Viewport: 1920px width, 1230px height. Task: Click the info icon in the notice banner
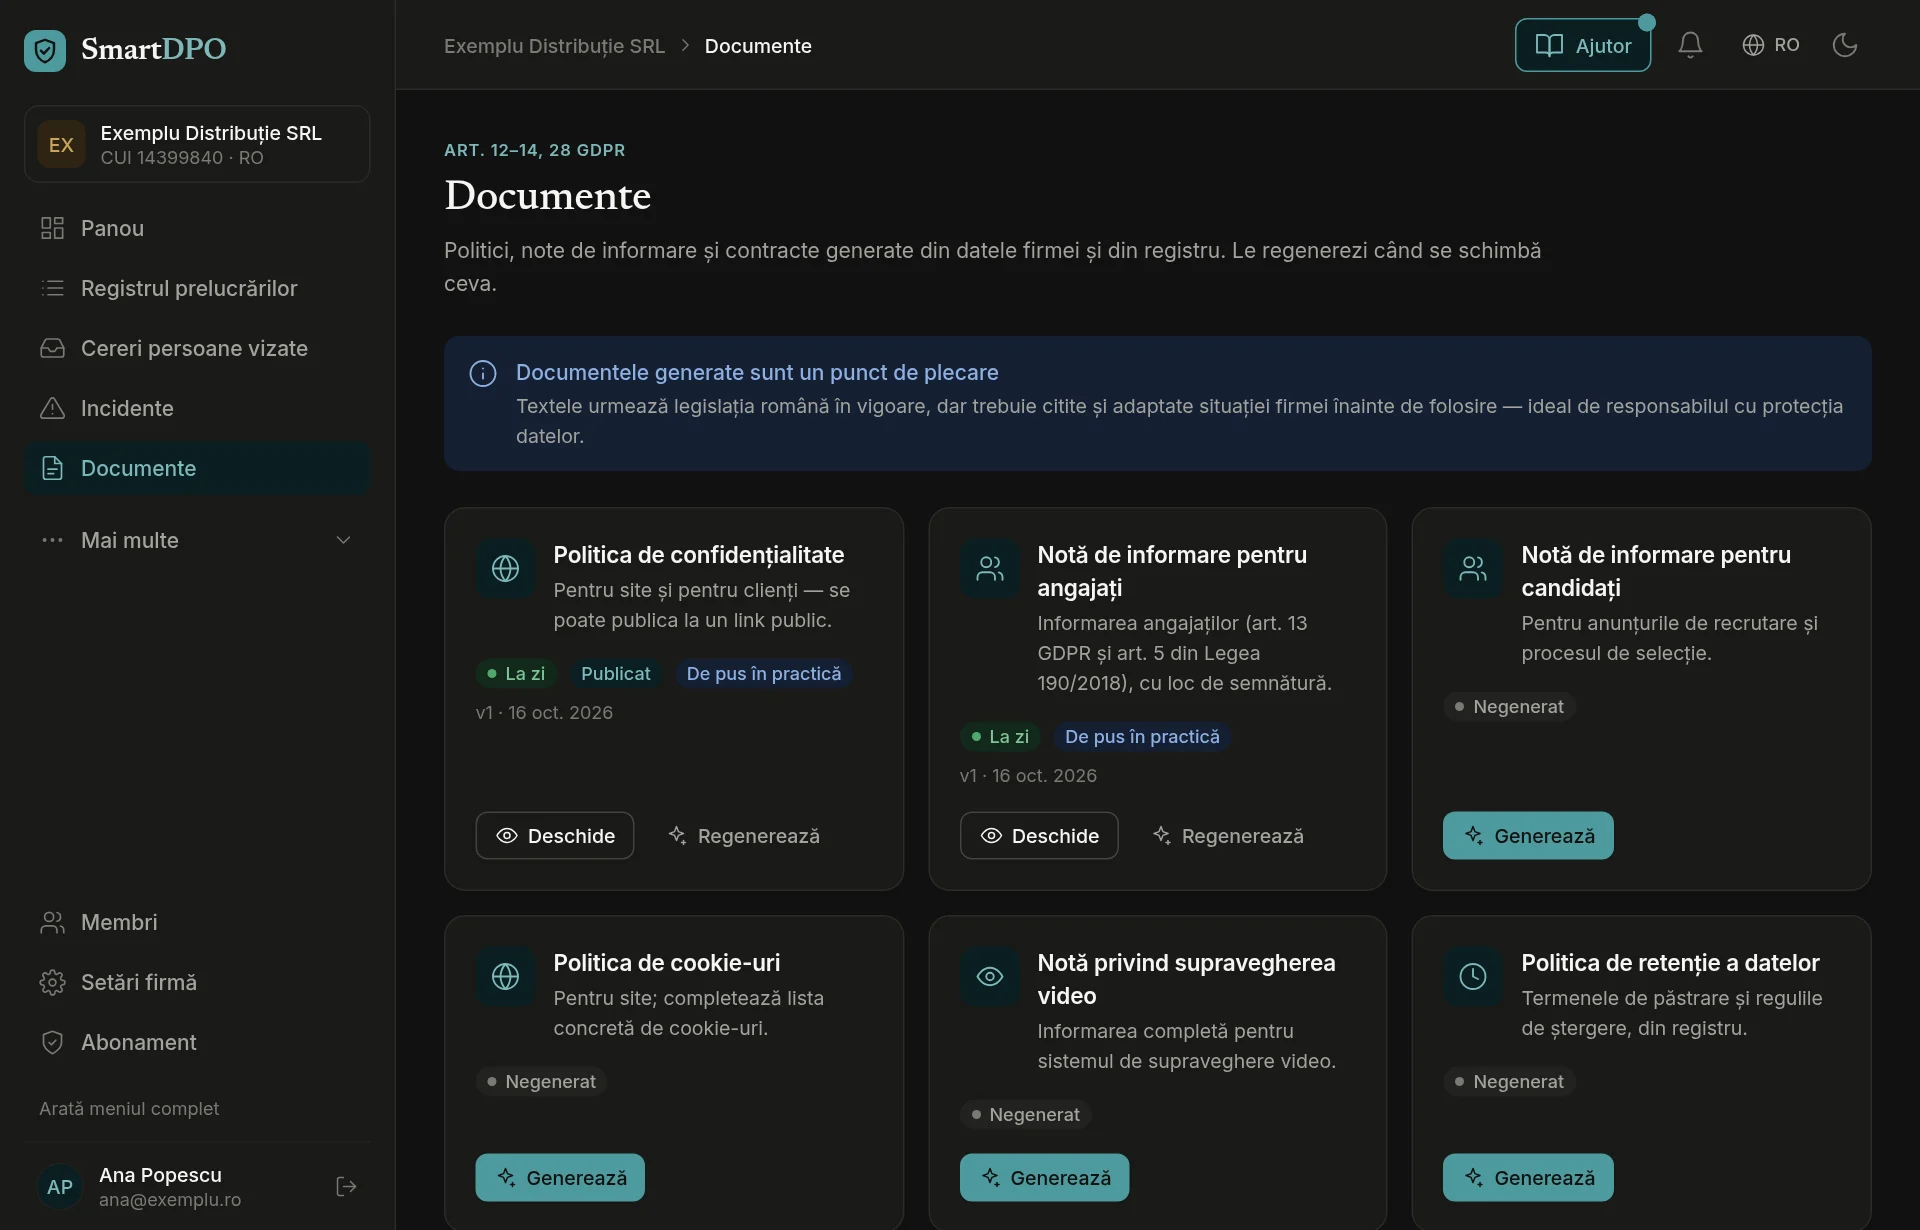tap(483, 373)
